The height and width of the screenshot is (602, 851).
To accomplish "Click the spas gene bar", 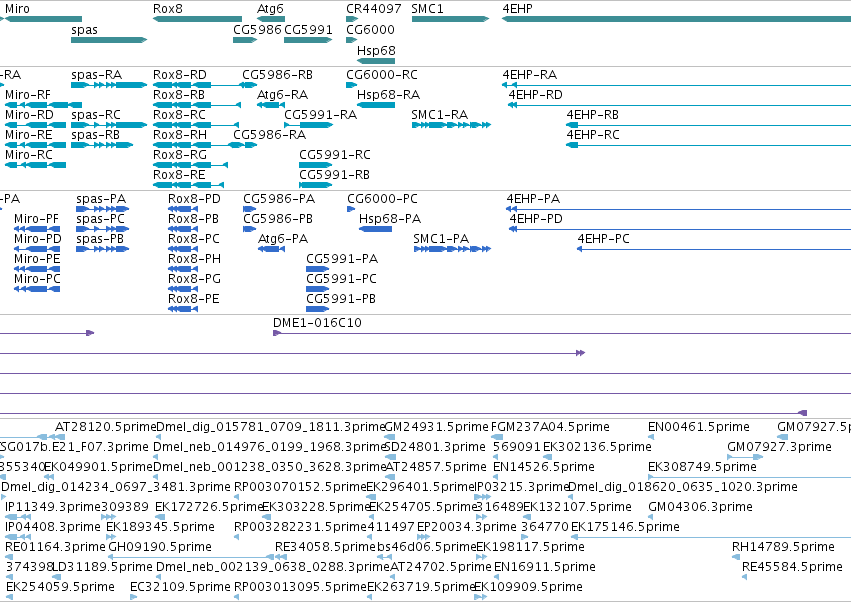I will point(109,40).
